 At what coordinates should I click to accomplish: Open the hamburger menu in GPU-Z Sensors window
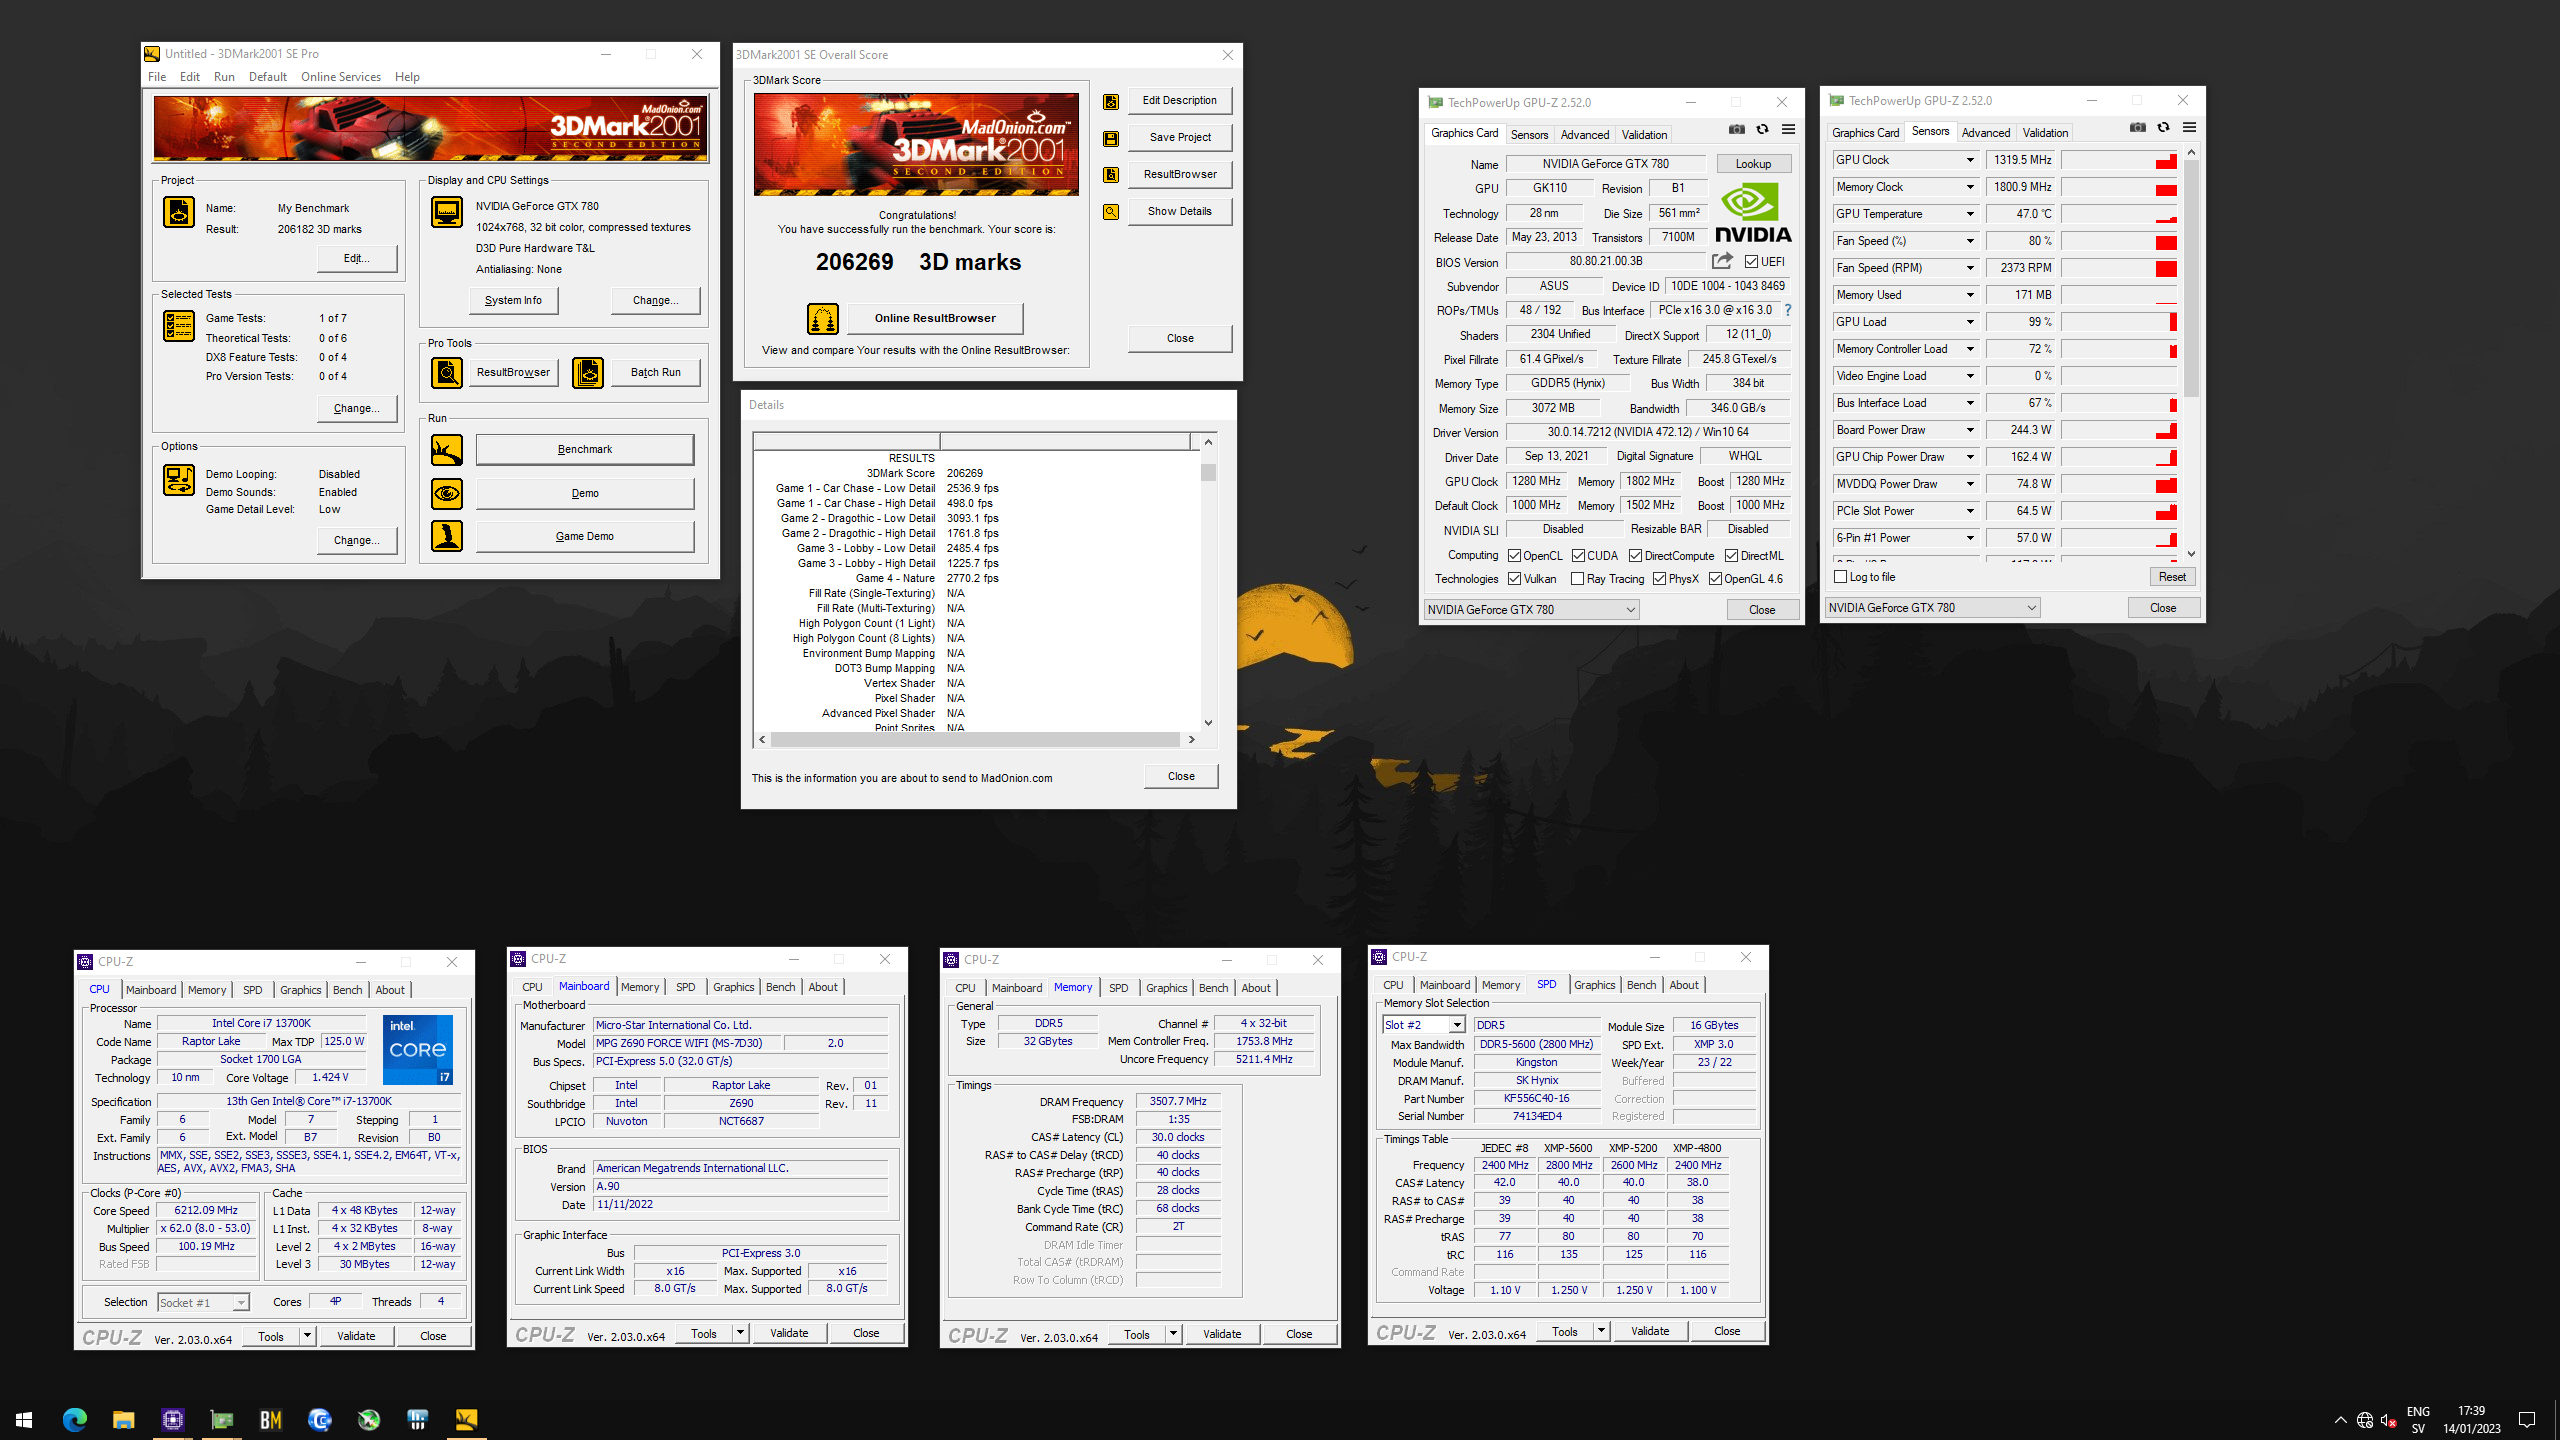click(x=2190, y=128)
